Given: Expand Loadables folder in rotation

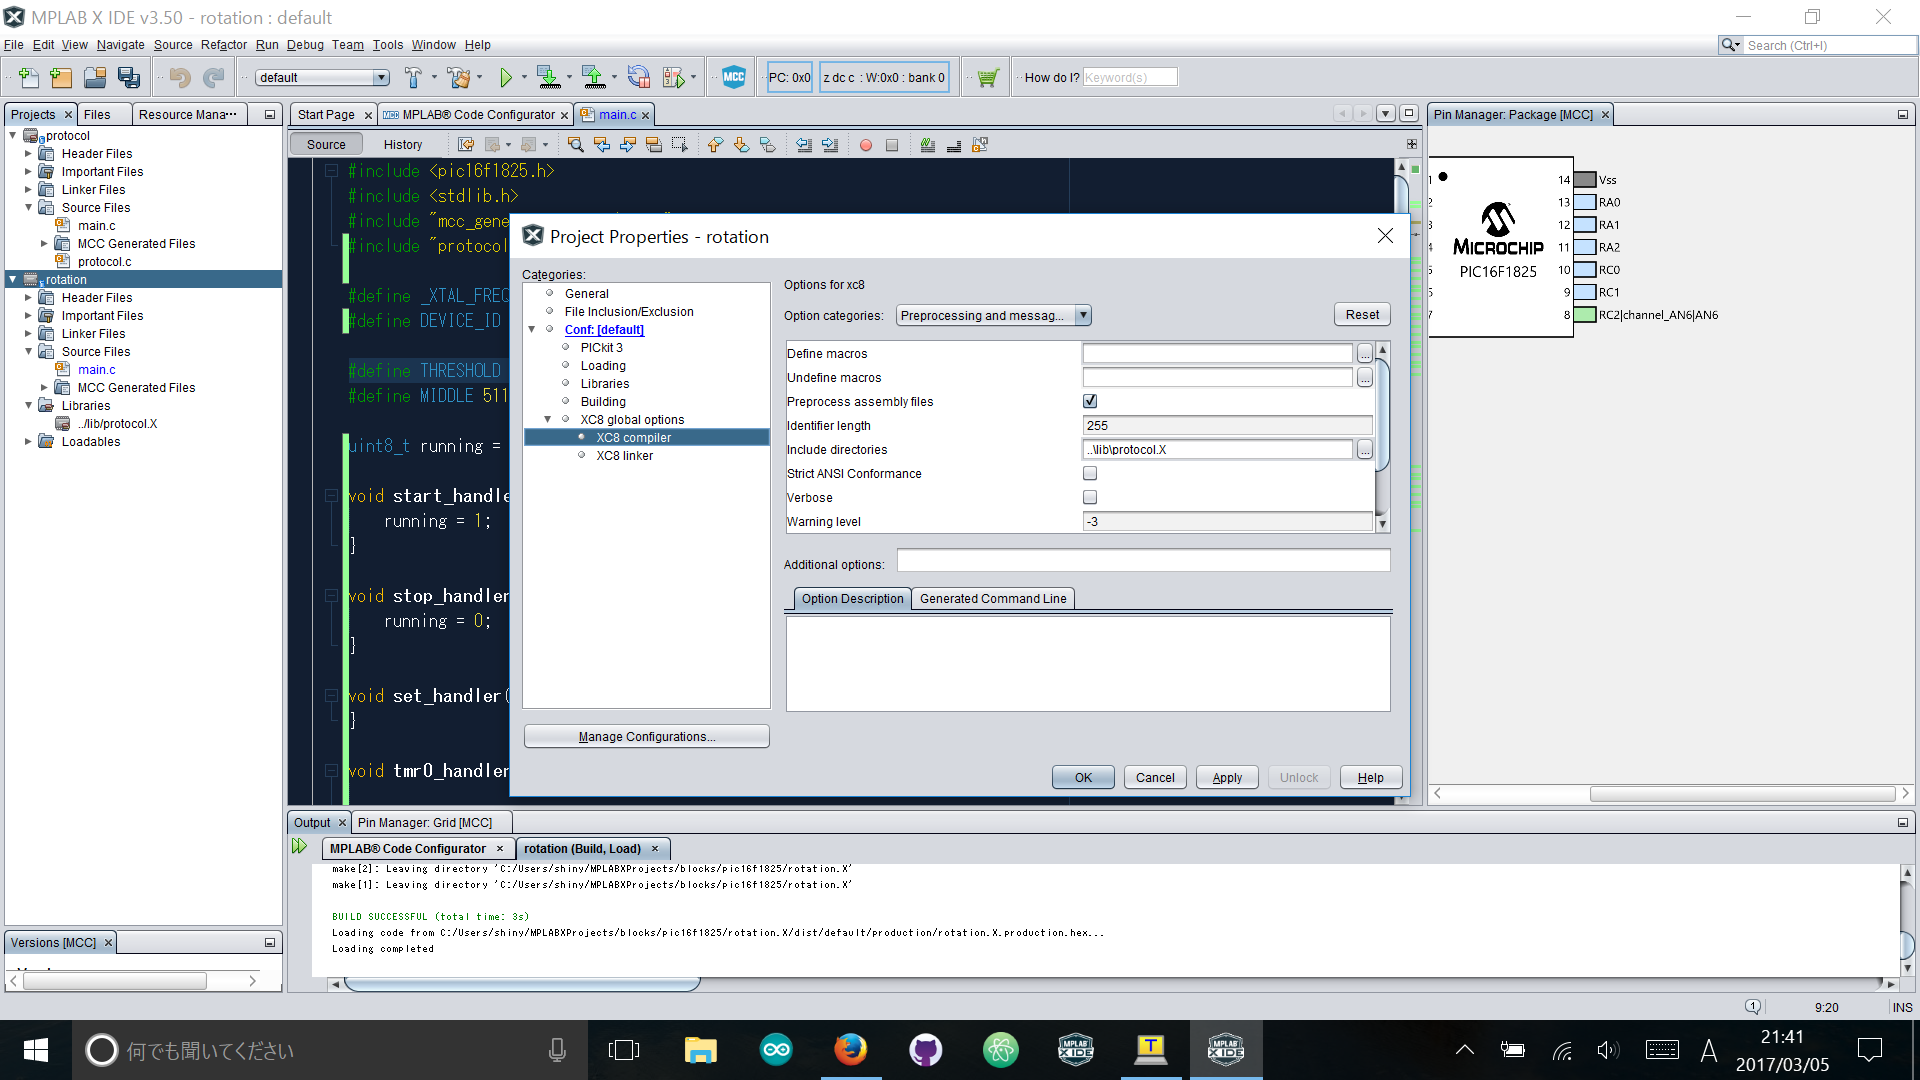Looking at the screenshot, I should tap(28, 441).
